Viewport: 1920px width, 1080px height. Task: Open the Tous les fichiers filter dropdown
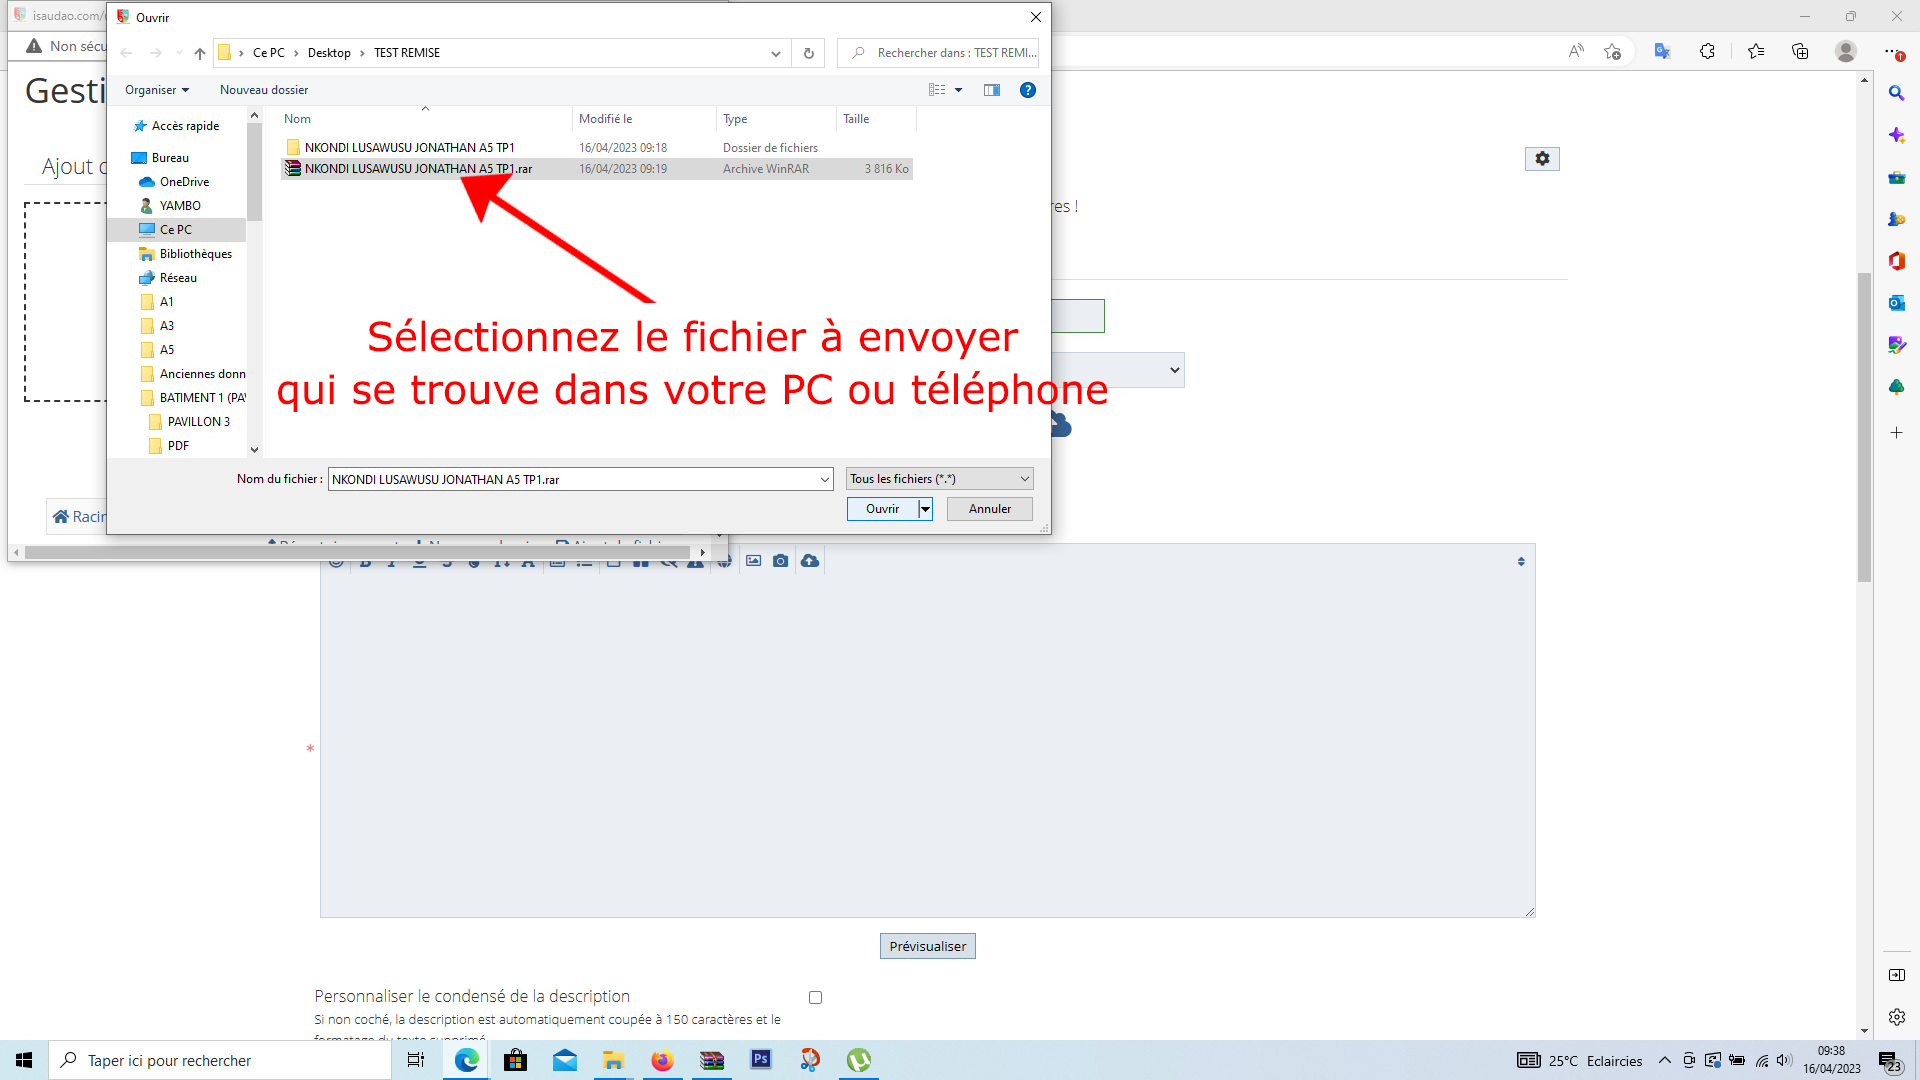pos(938,479)
